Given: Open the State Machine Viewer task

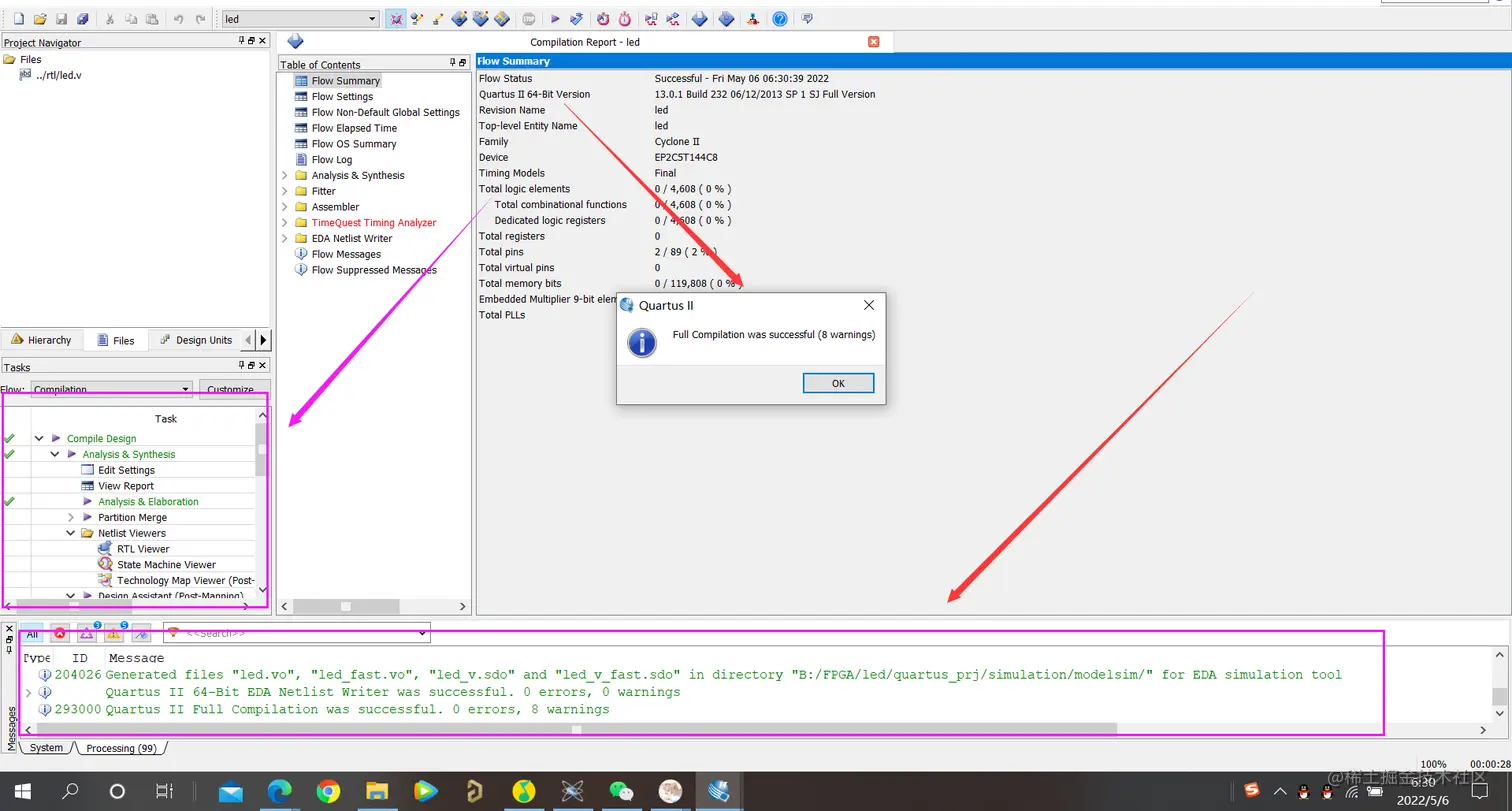Looking at the screenshot, I should click(x=166, y=565).
